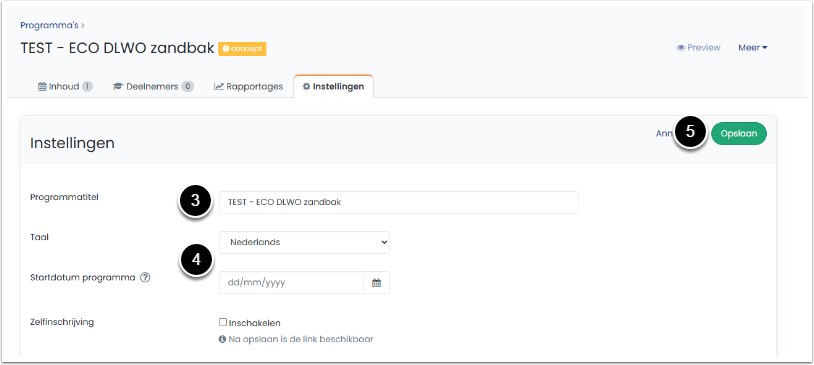Click the chart icon on the Rapportages tab
Viewport: 814px width, 365px height.
(x=219, y=87)
